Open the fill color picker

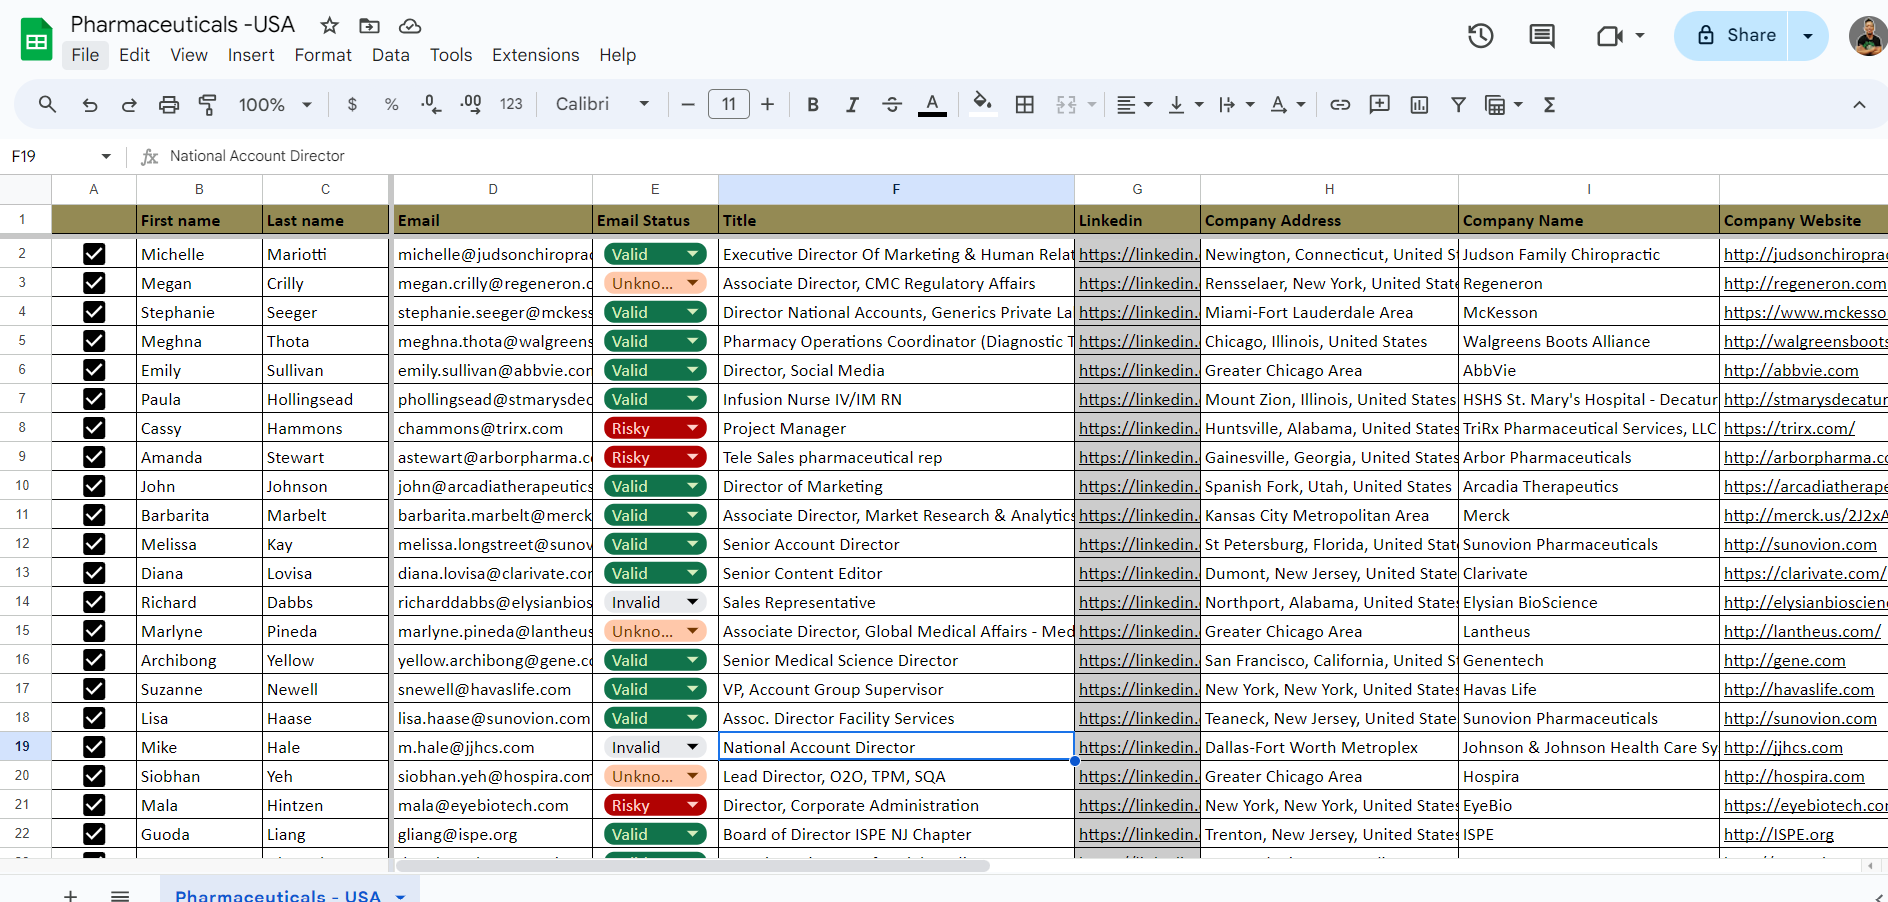click(x=983, y=104)
